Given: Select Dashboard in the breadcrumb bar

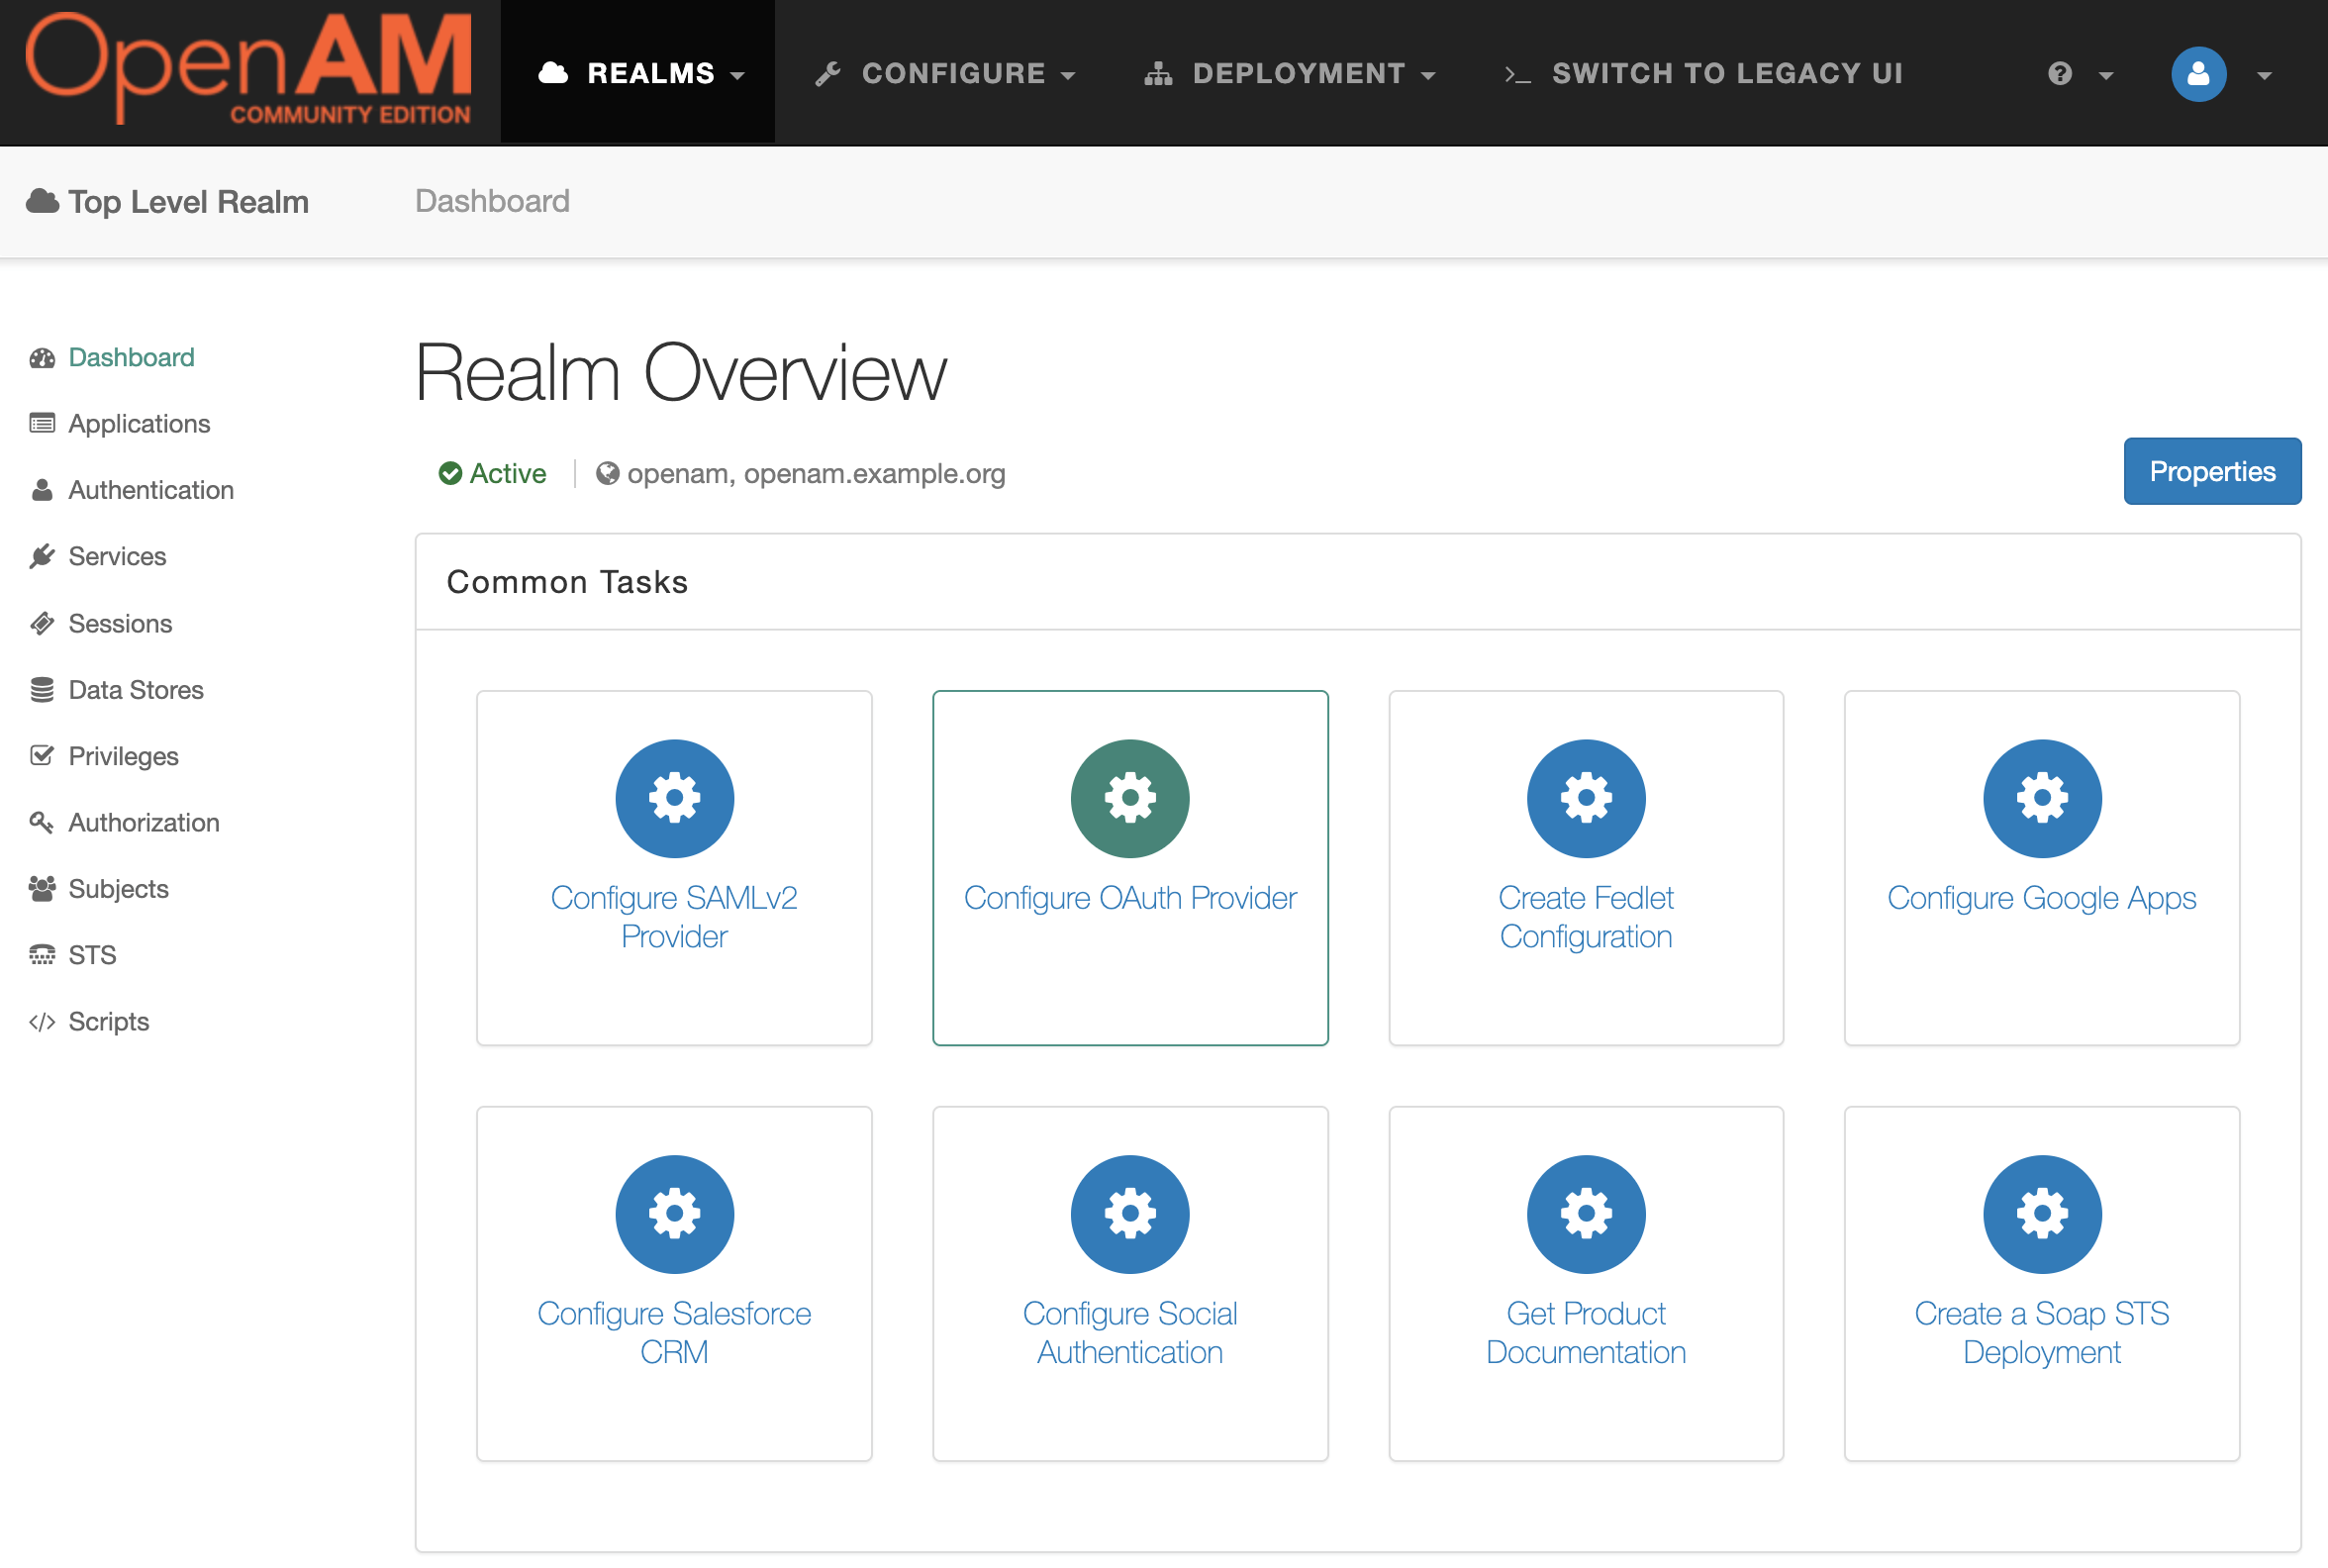Looking at the screenshot, I should (x=492, y=201).
